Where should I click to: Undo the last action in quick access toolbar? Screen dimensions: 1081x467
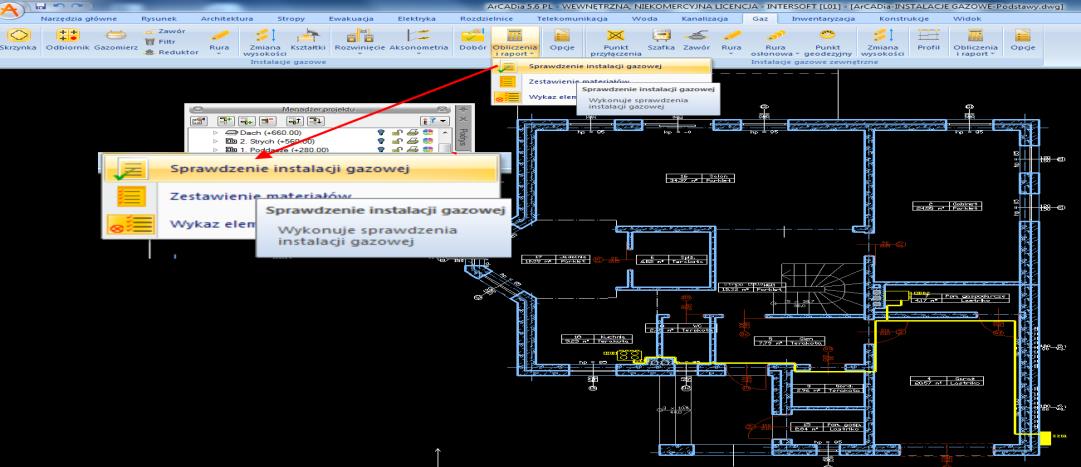[61, 6]
